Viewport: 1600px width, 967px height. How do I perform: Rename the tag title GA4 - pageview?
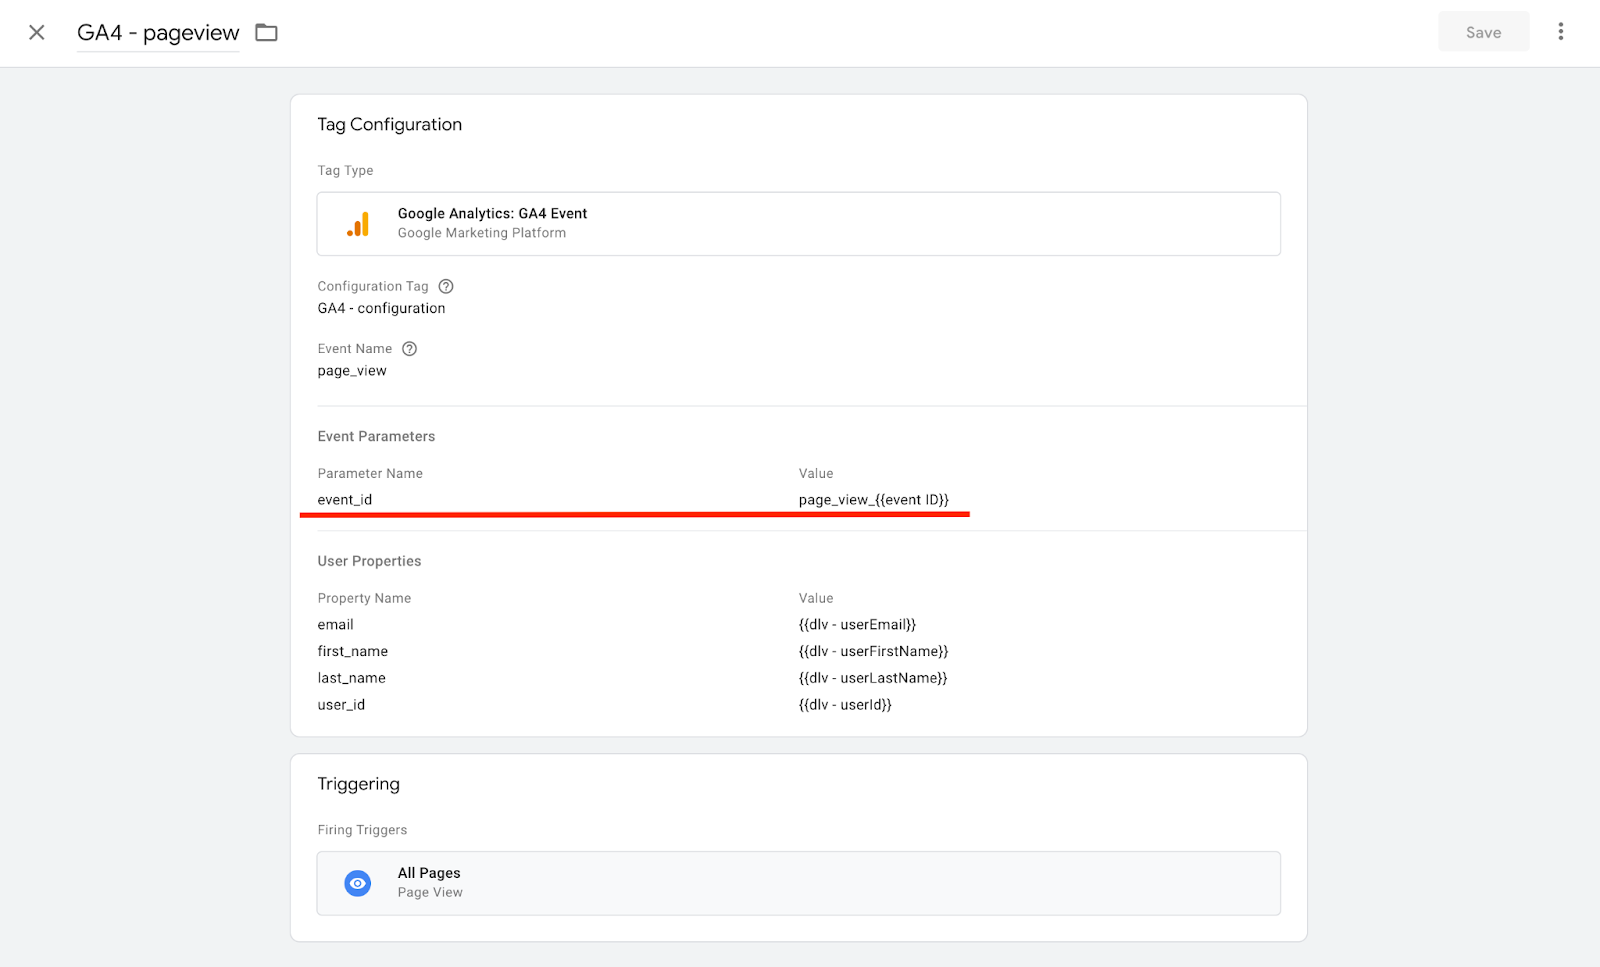pyautogui.click(x=158, y=33)
